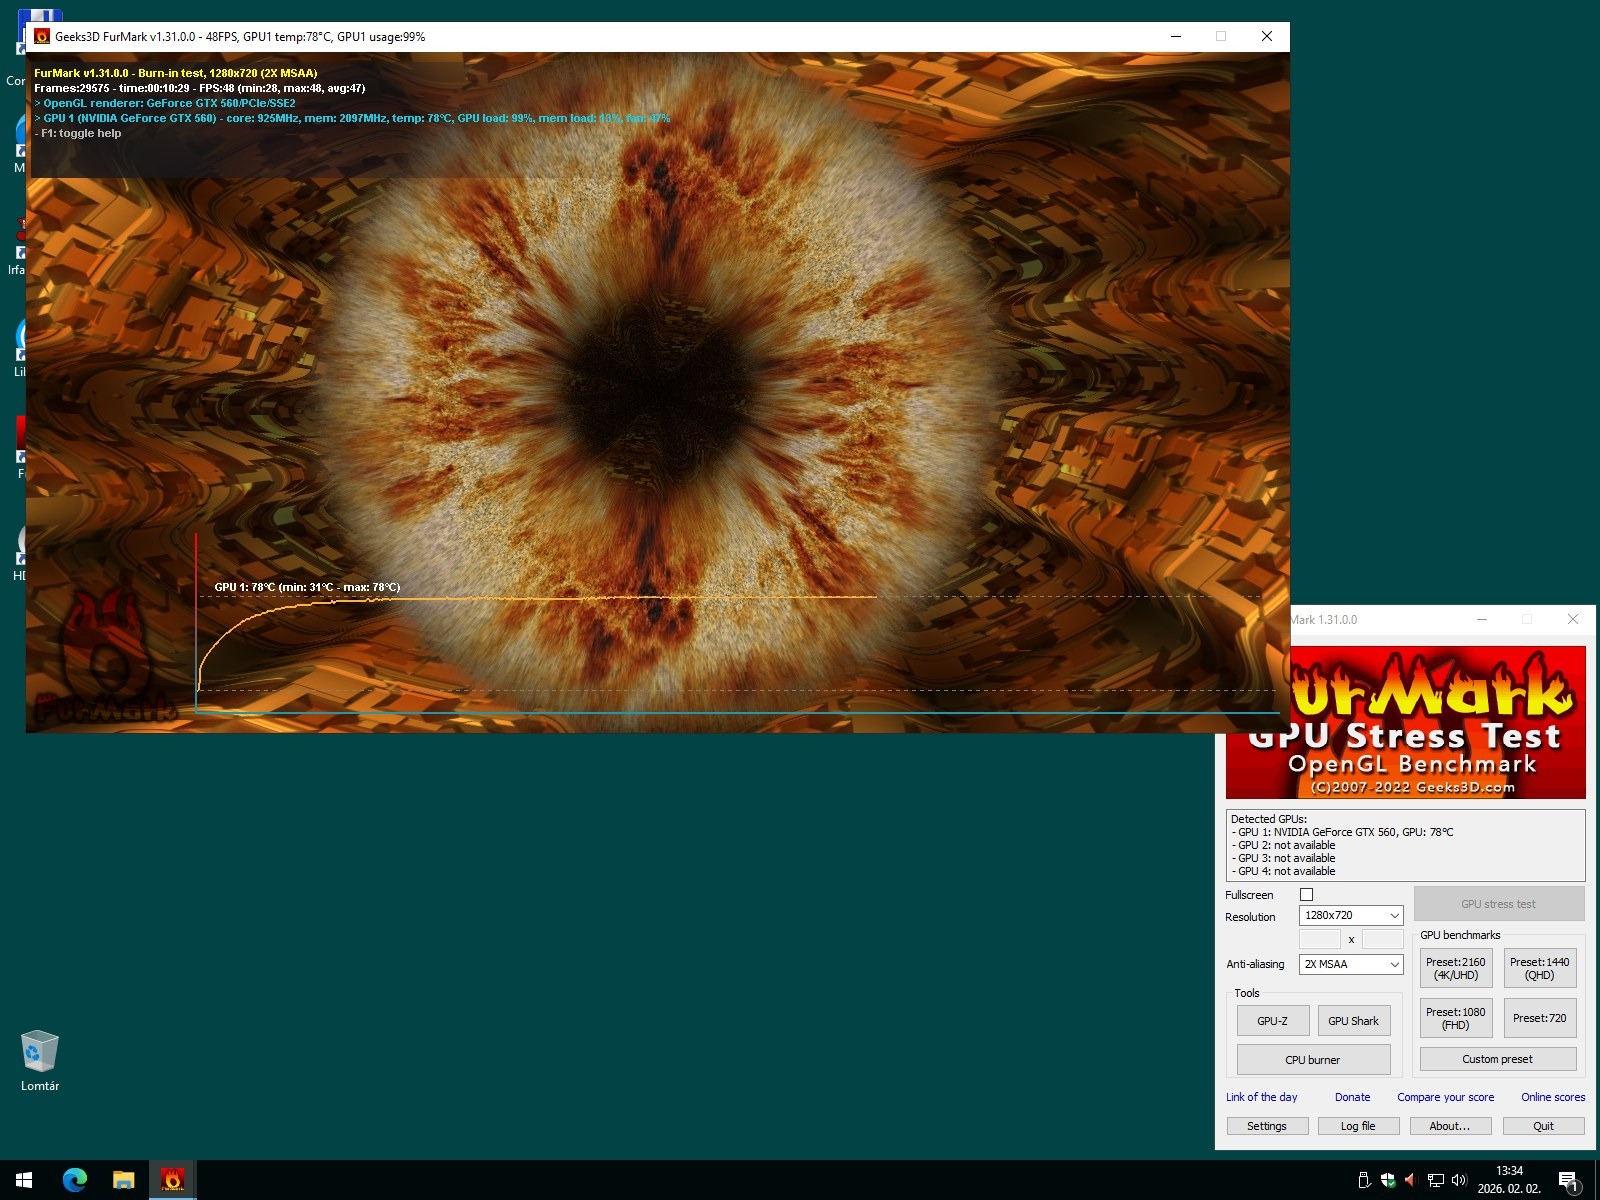1600x1200 pixels.
Task: Launch the GPU-Z tool
Action: (x=1273, y=1021)
